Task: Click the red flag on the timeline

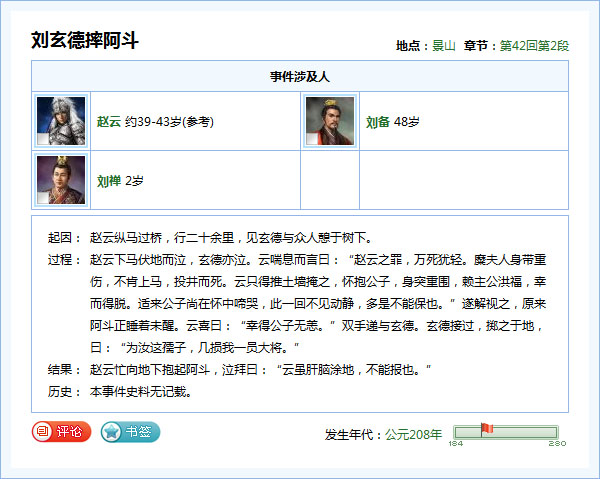Action: pyautogui.click(x=486, y=429)
